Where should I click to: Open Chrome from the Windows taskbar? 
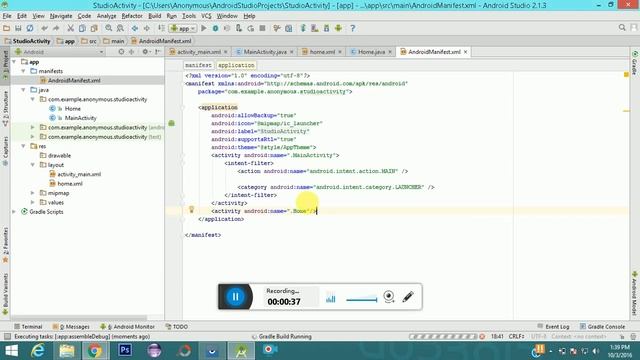[95, 351]
